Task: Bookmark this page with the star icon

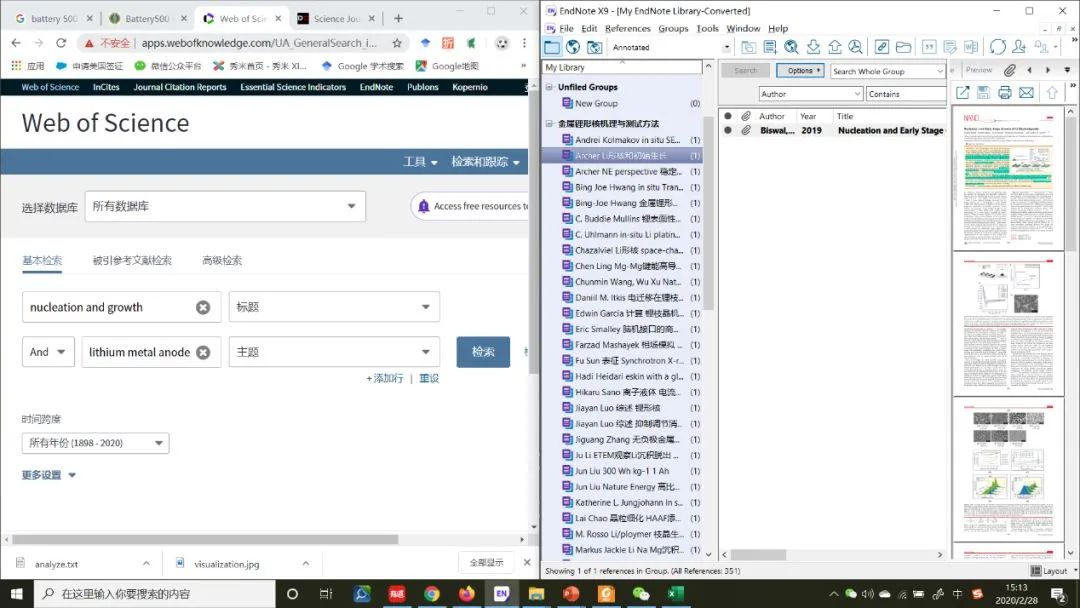Action: (397, 43)
